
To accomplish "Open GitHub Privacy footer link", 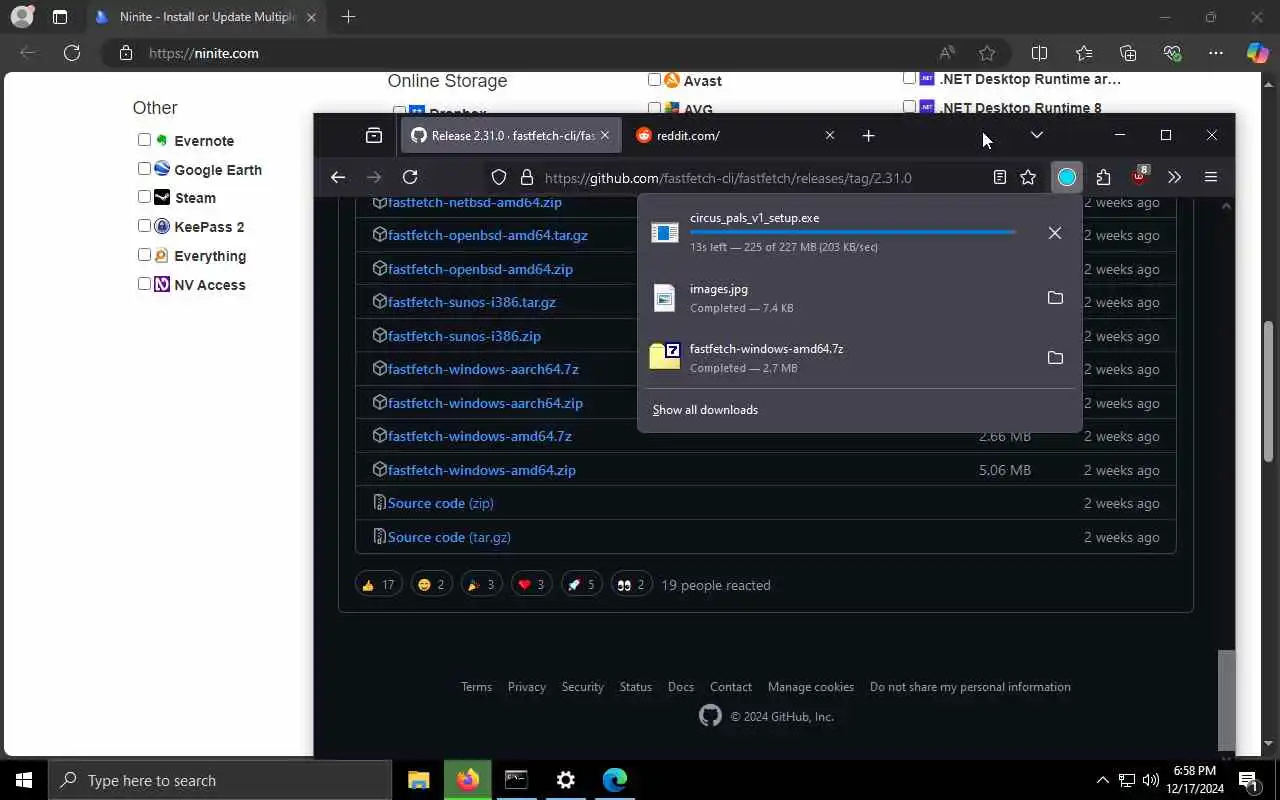I will point(526,687).
